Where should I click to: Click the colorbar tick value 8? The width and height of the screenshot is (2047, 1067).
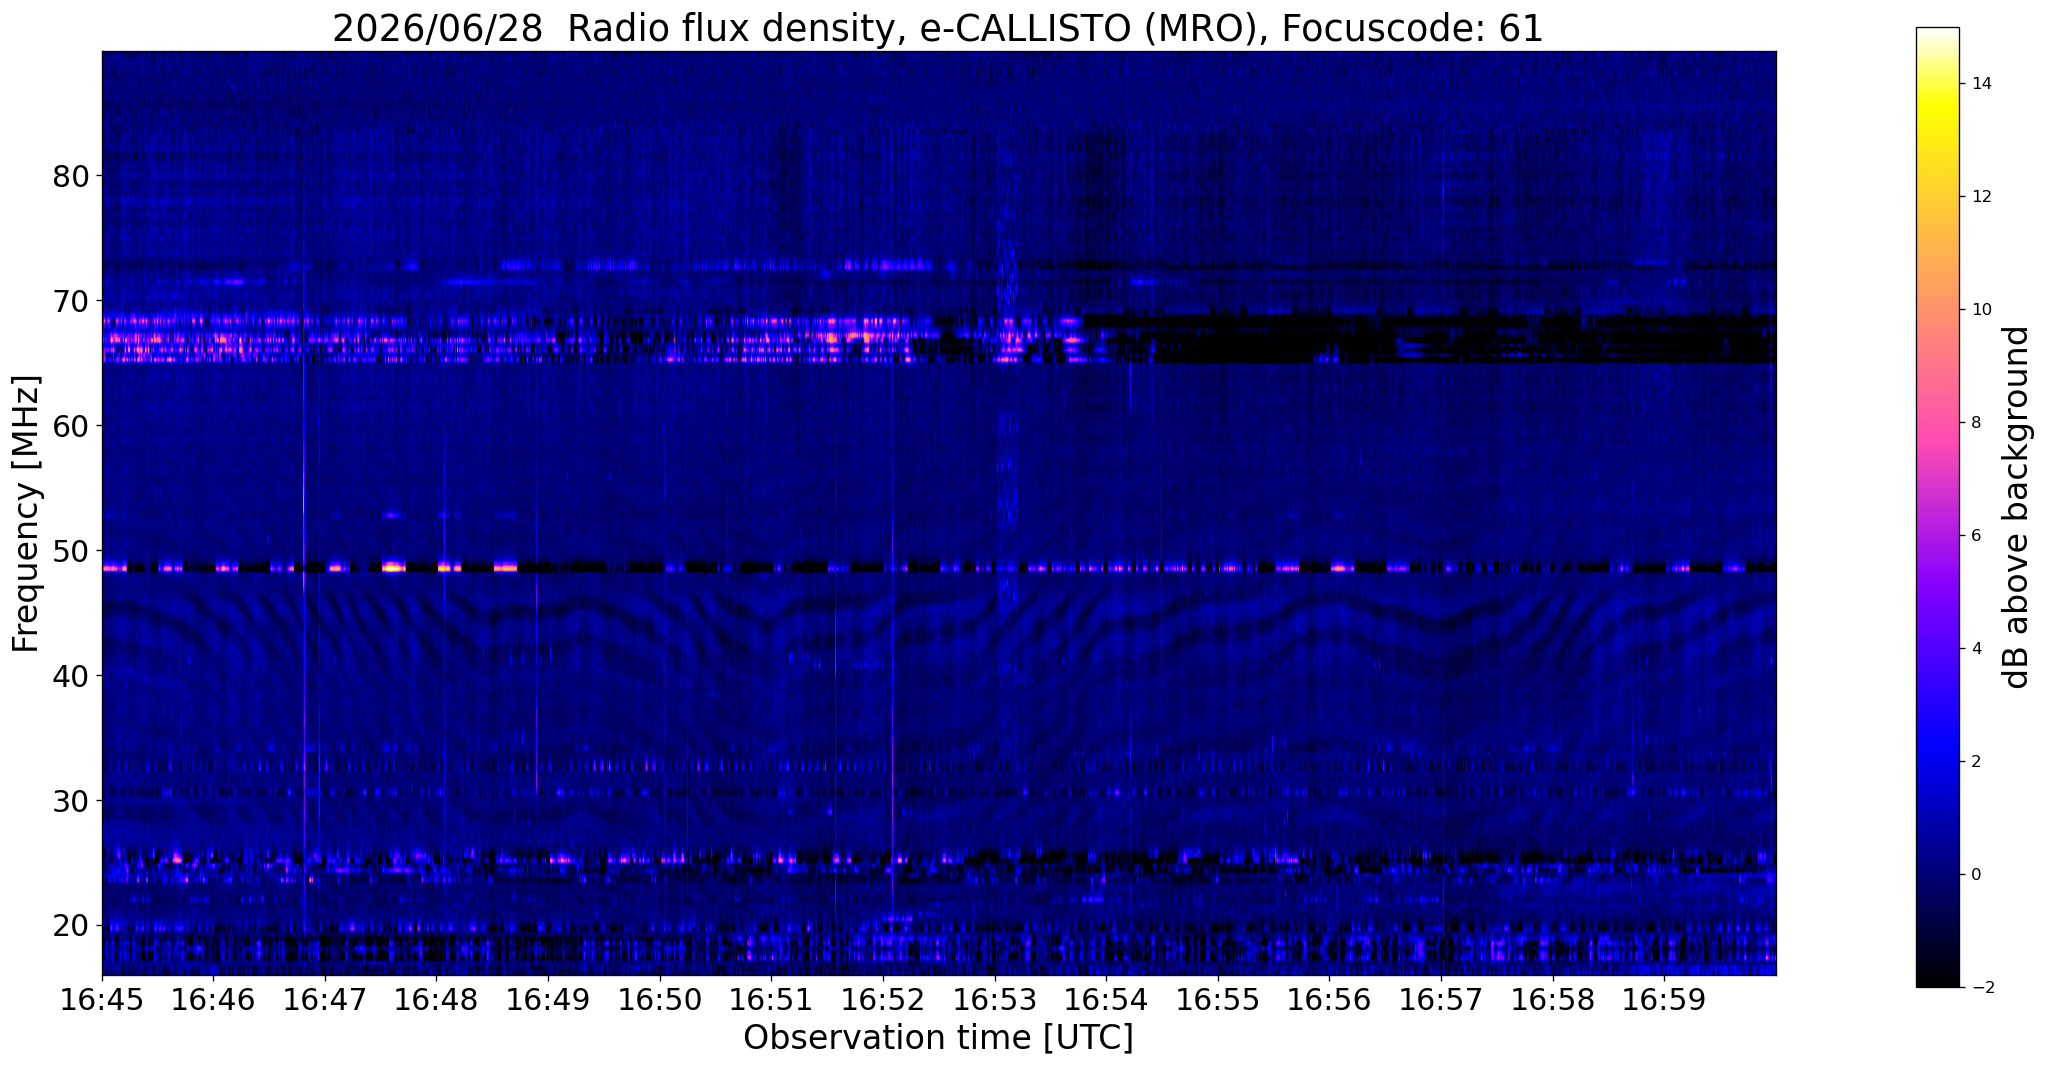click(x=1976, y=423)
